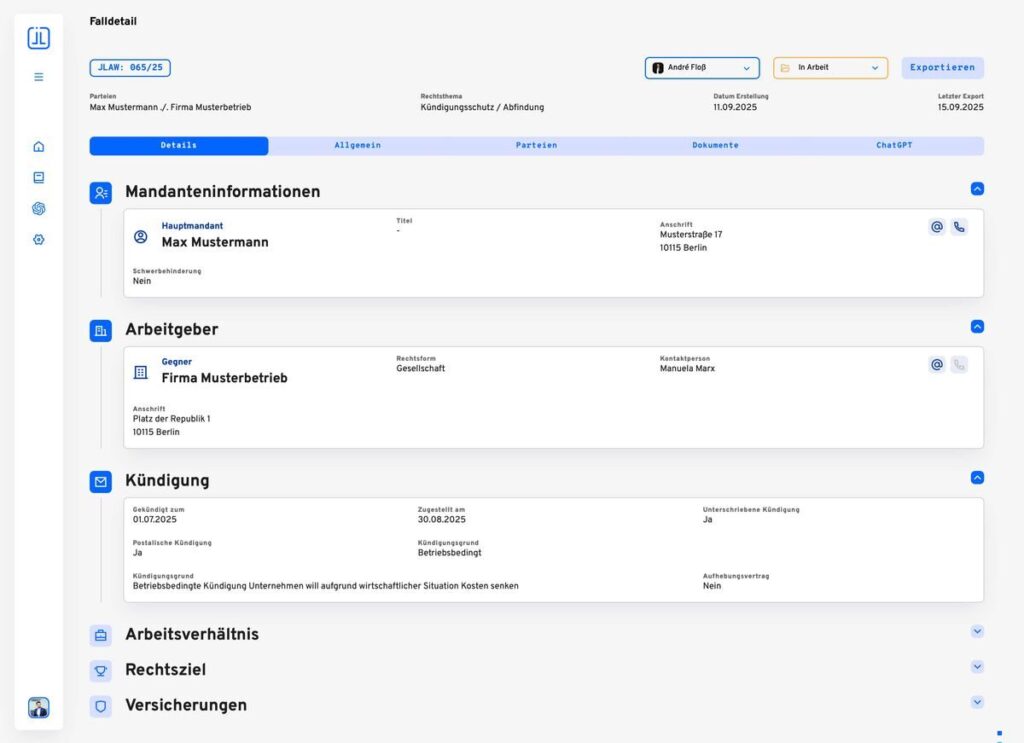Click the JL logo in sidebar
The image size is (1024, 743).
(38, 38)
